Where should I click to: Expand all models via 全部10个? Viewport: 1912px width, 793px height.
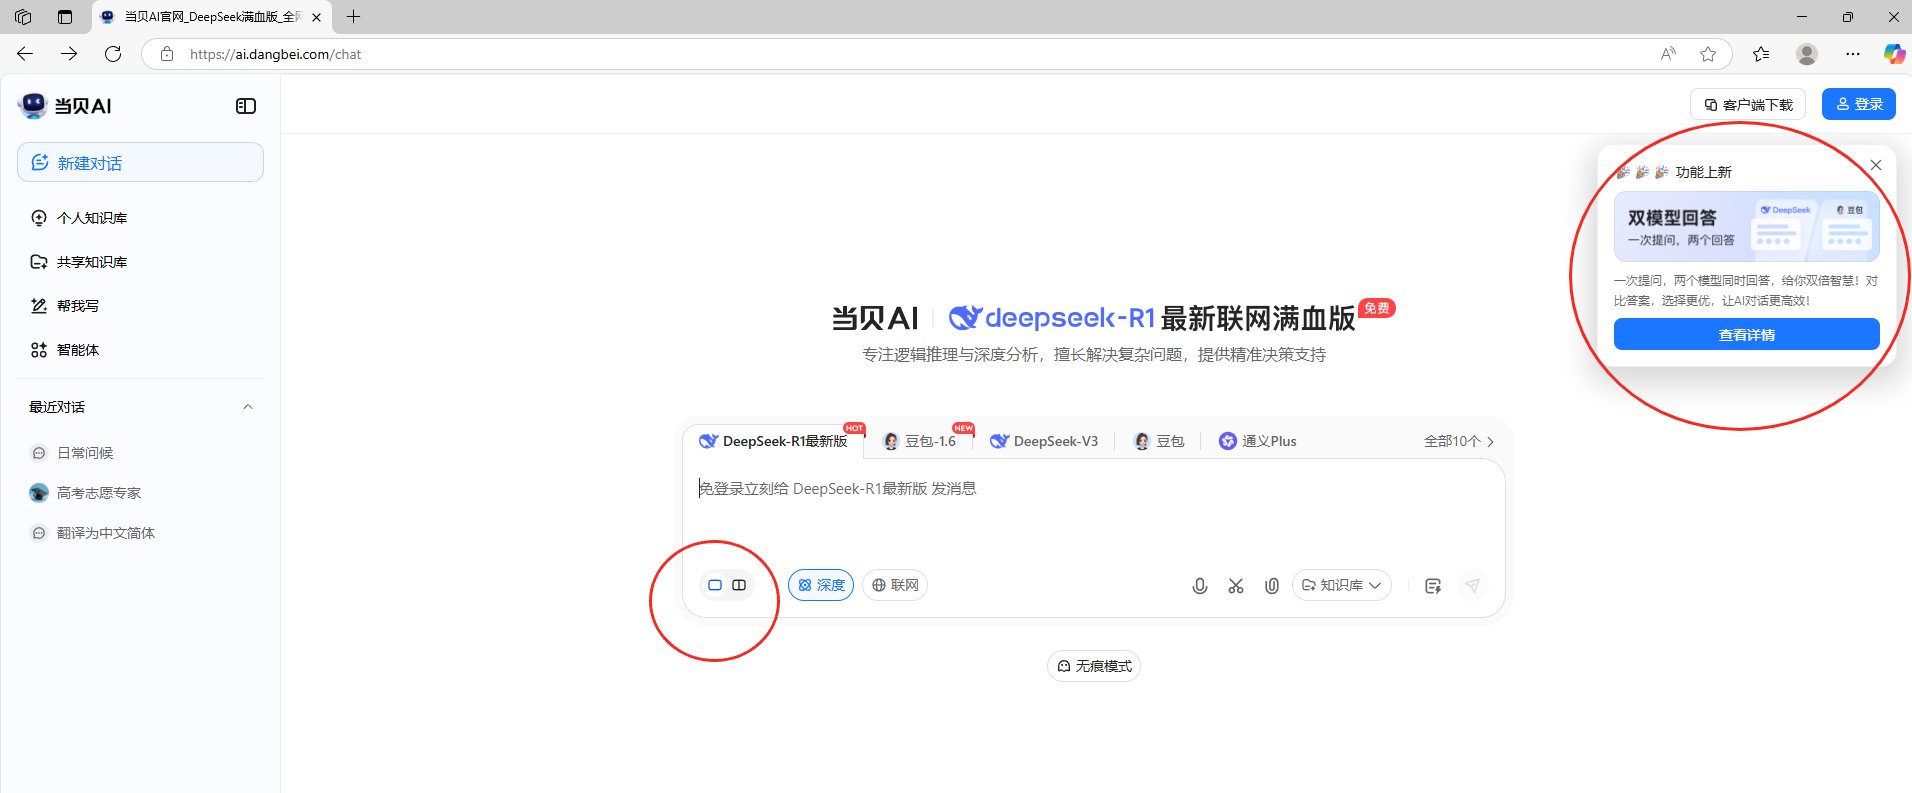point(1459,441)
